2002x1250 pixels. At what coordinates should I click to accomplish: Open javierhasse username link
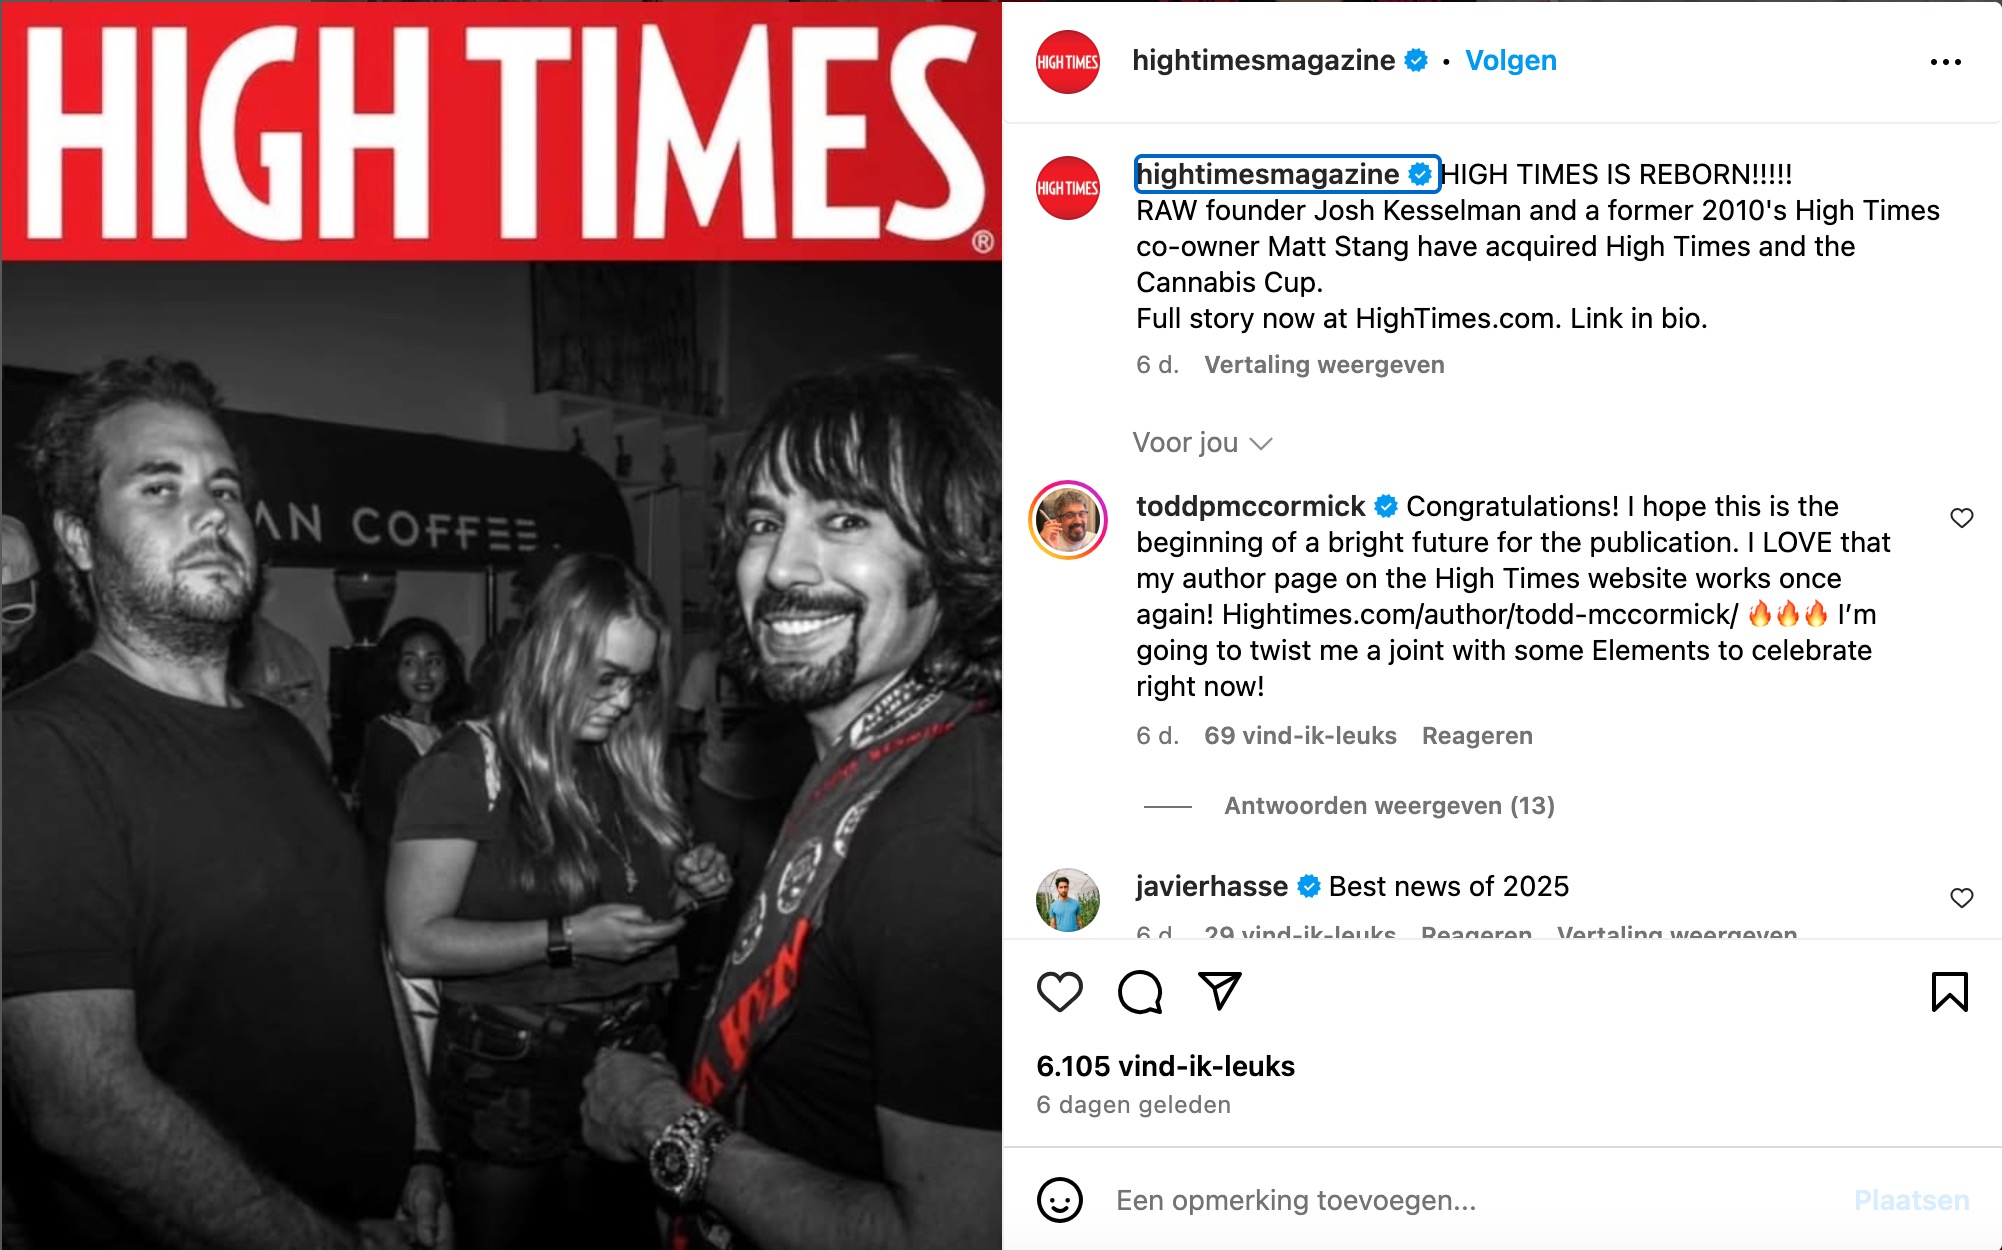coord(1212,886)
